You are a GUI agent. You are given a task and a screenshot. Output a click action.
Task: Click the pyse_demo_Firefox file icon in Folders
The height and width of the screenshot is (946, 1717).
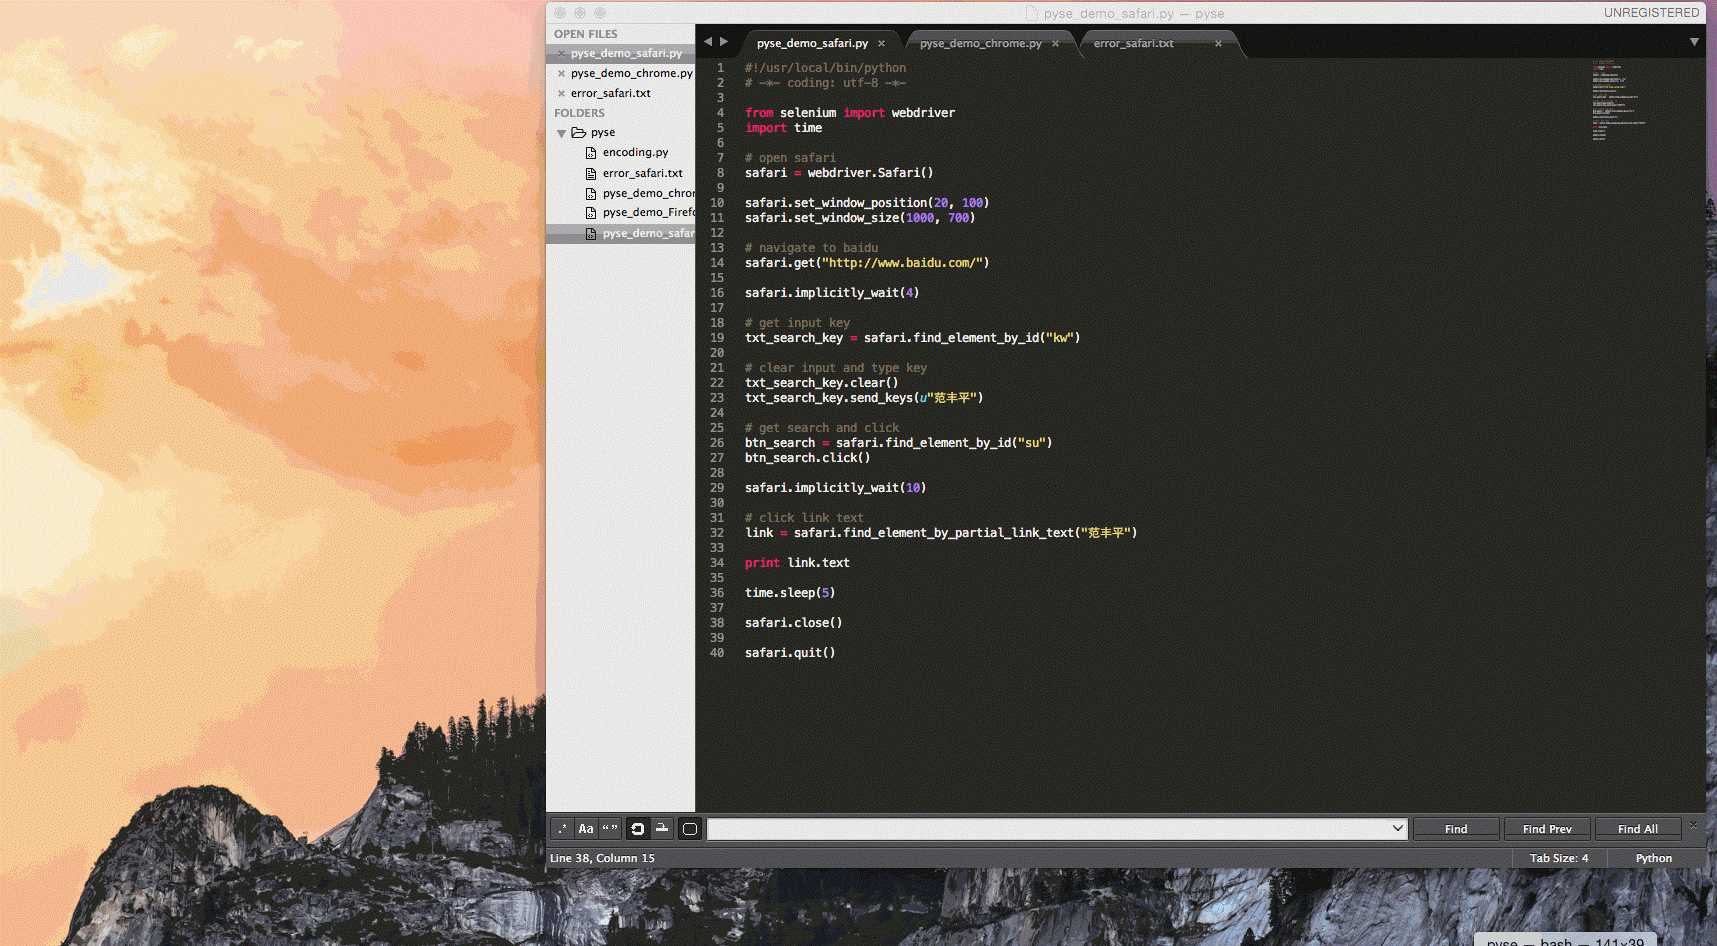(591, 213)
